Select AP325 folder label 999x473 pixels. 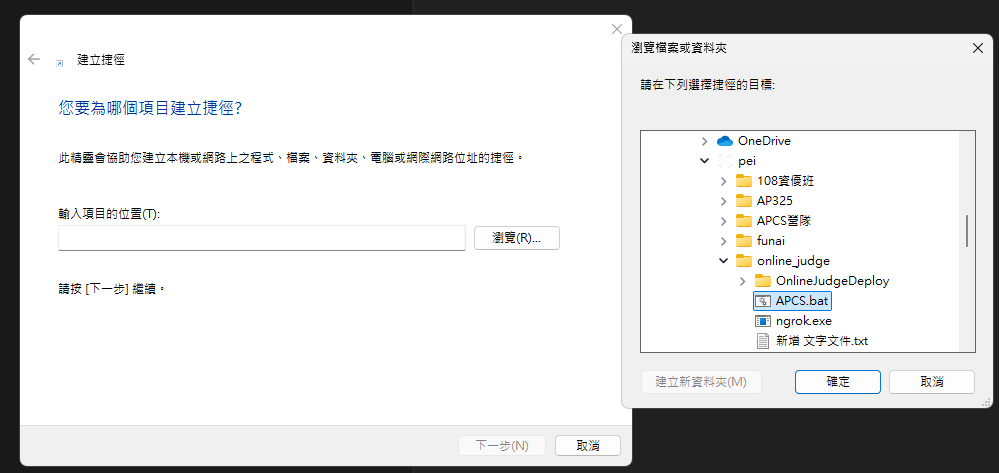coord(775,201)
